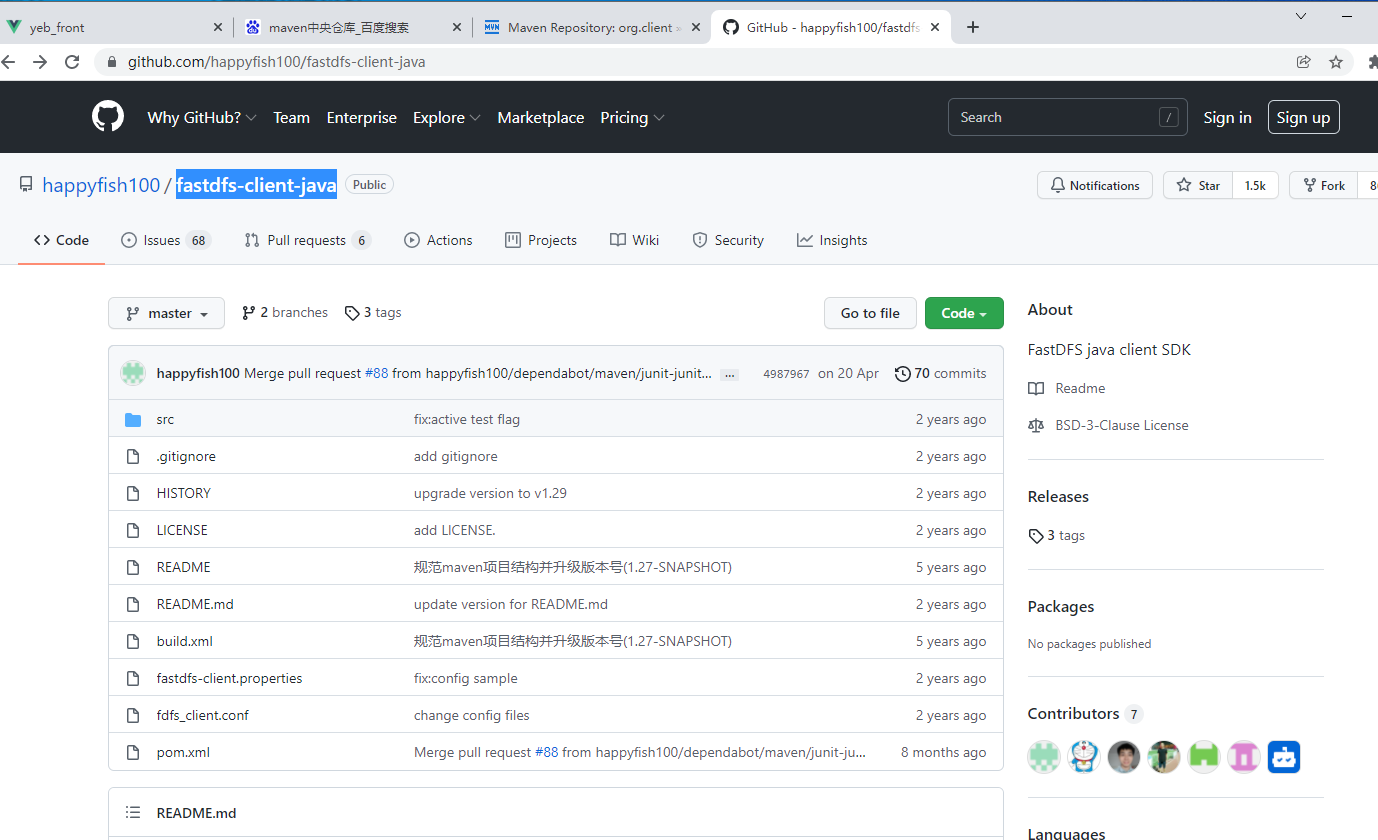Focus the GitHub Search input field

tap(1067, 117)
